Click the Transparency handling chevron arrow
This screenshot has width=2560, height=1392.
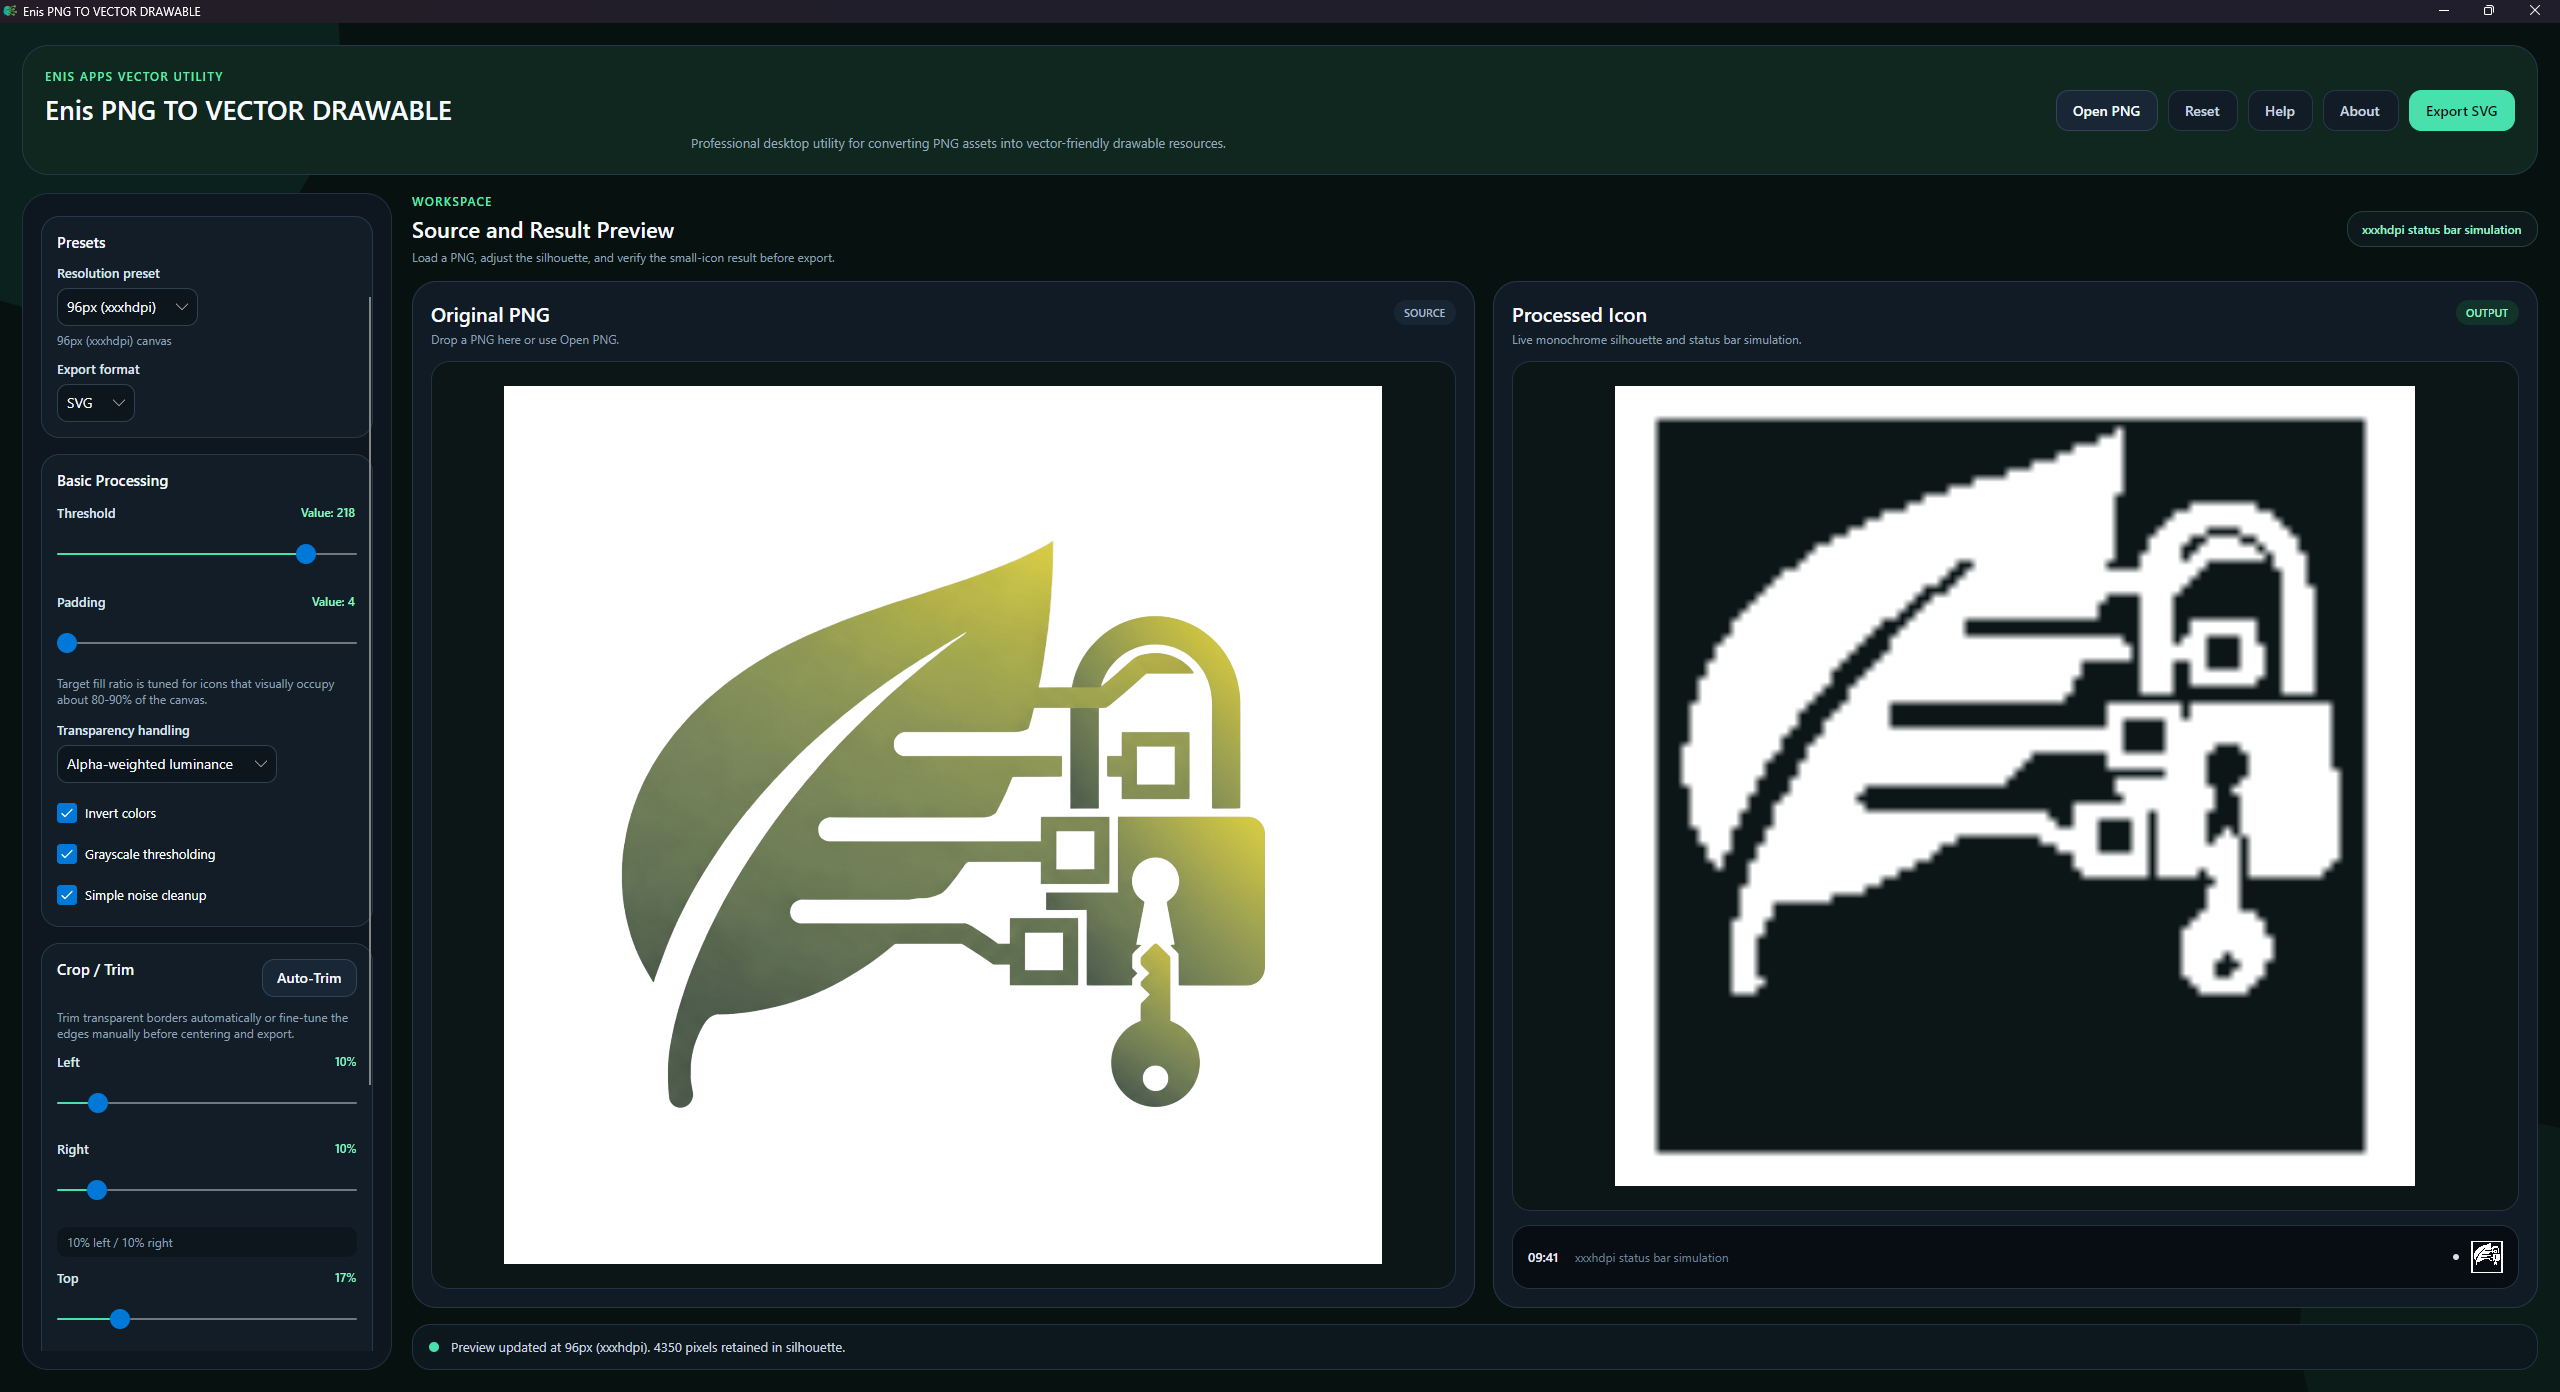tap(261, 764)
